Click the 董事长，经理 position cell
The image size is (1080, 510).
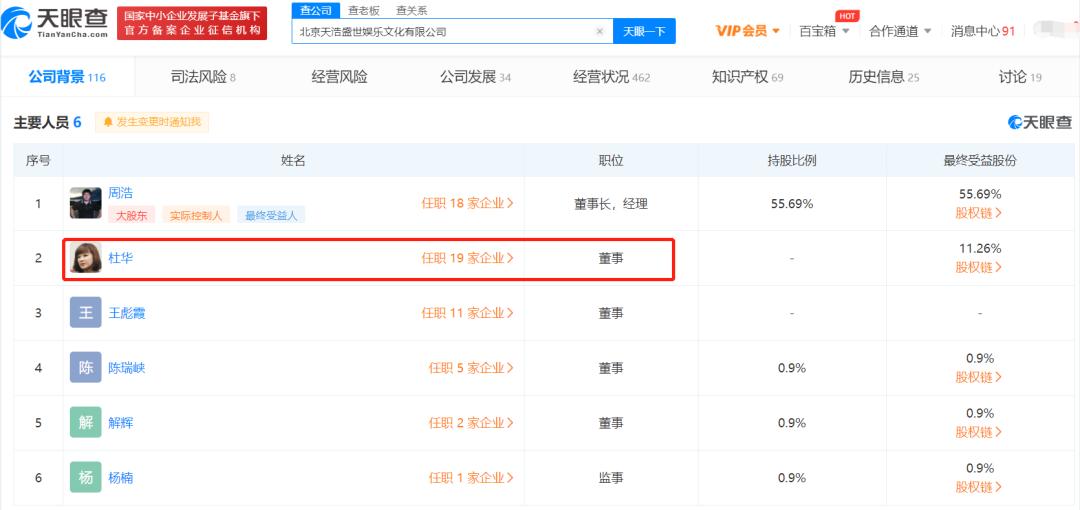(x=611, y=204)
